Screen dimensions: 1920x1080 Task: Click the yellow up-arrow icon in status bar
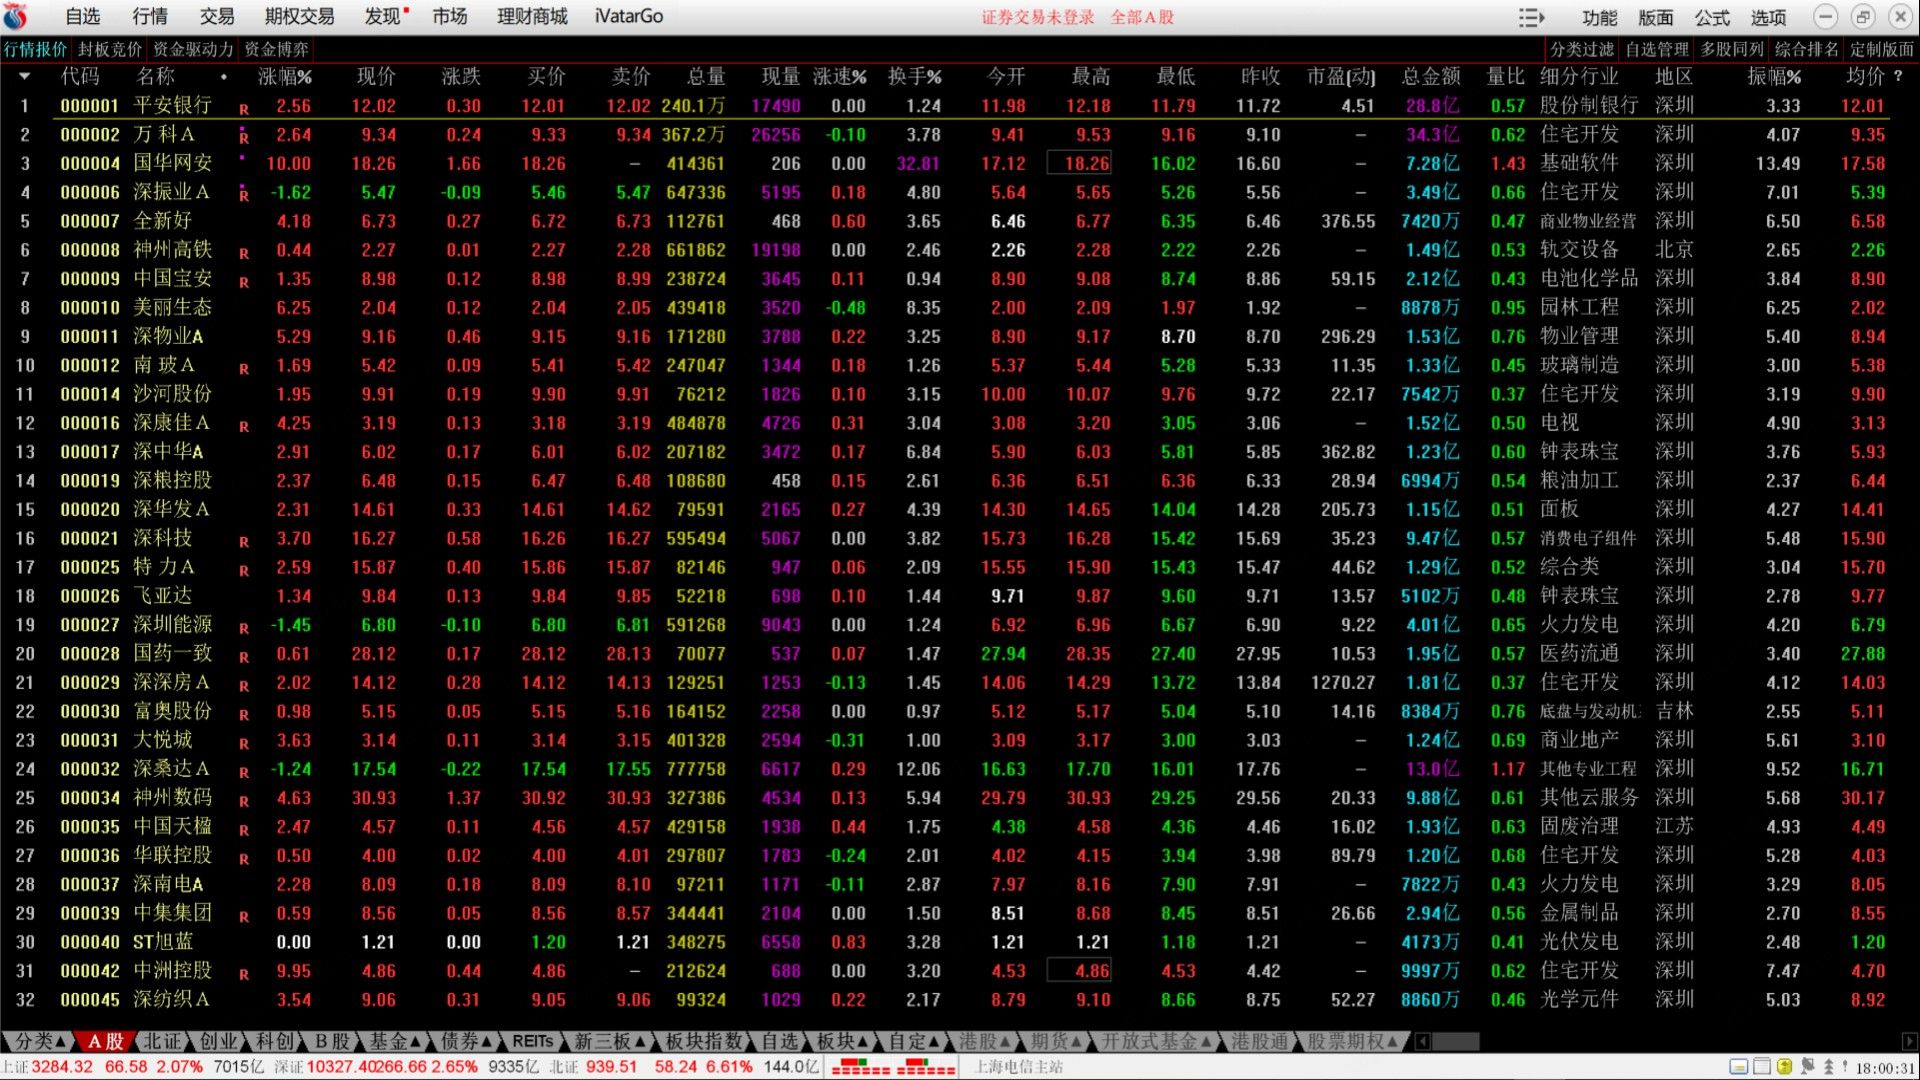click(x=1784, y=1067)
